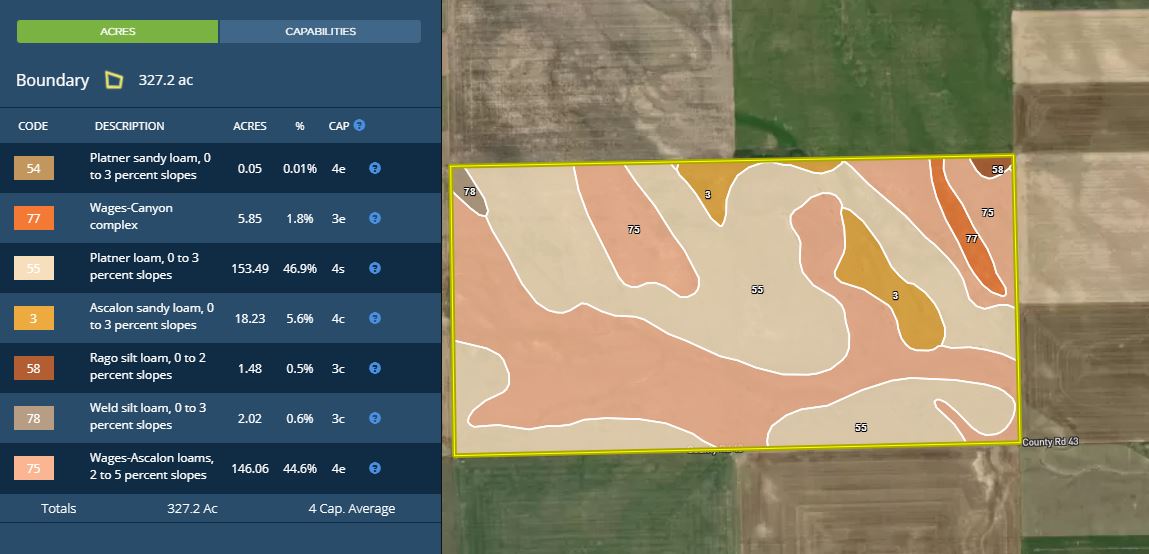Select the orange code 77 swatch

point(33,218)
